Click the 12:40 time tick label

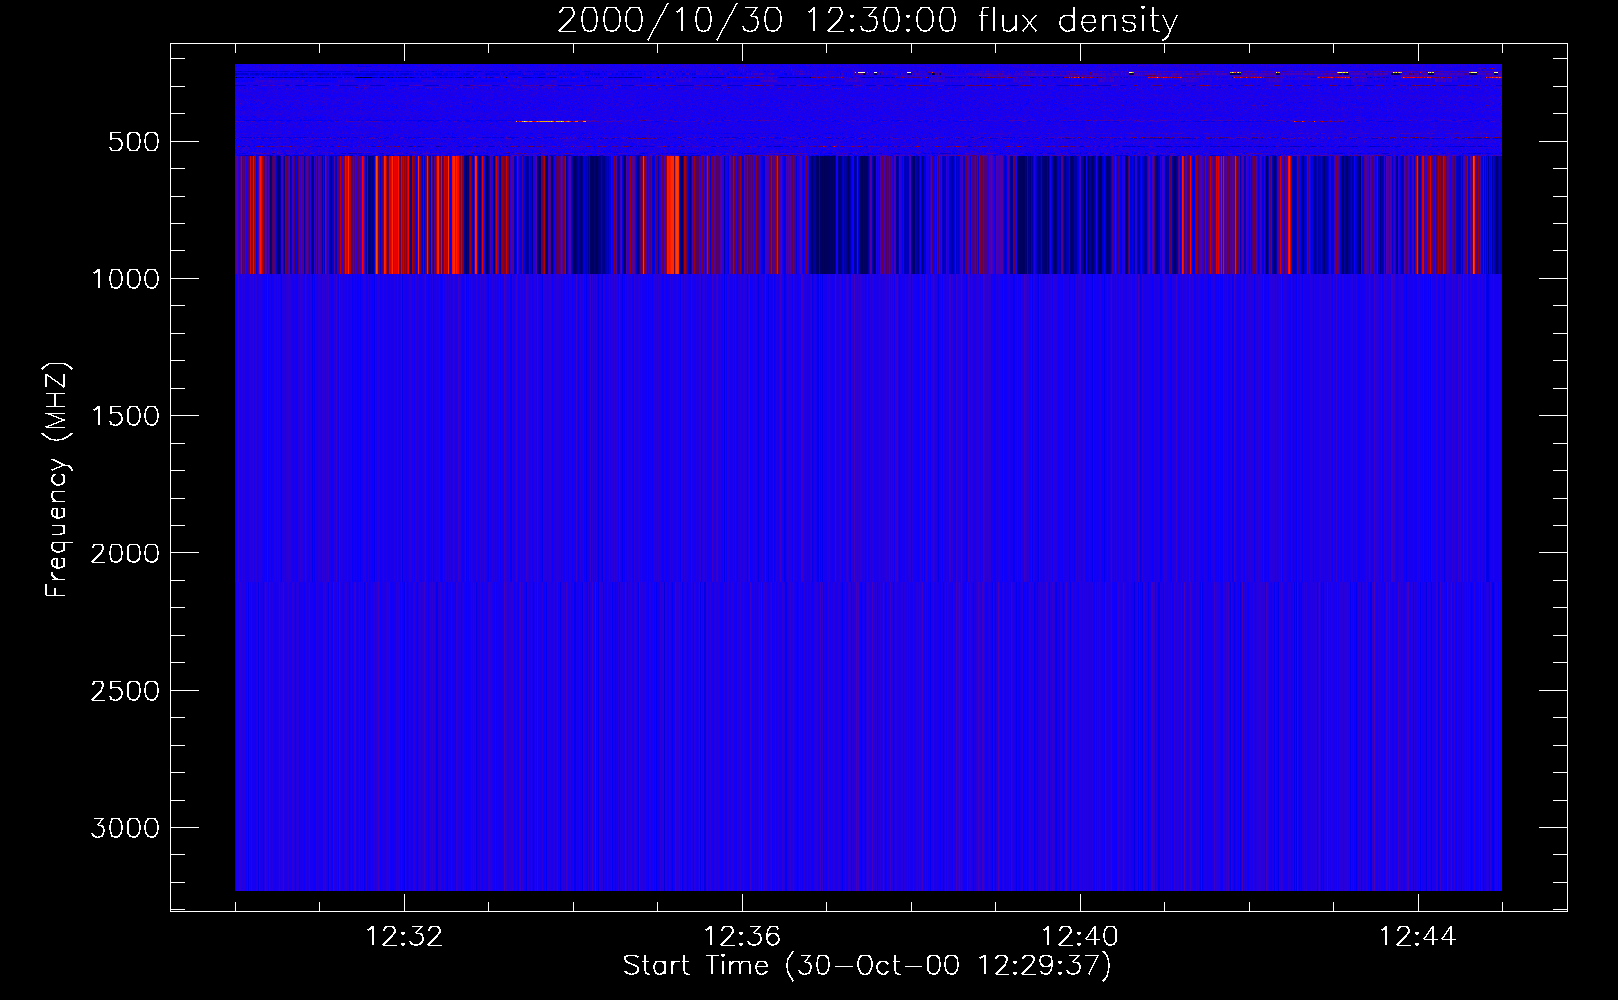[x=1080, y=937]
